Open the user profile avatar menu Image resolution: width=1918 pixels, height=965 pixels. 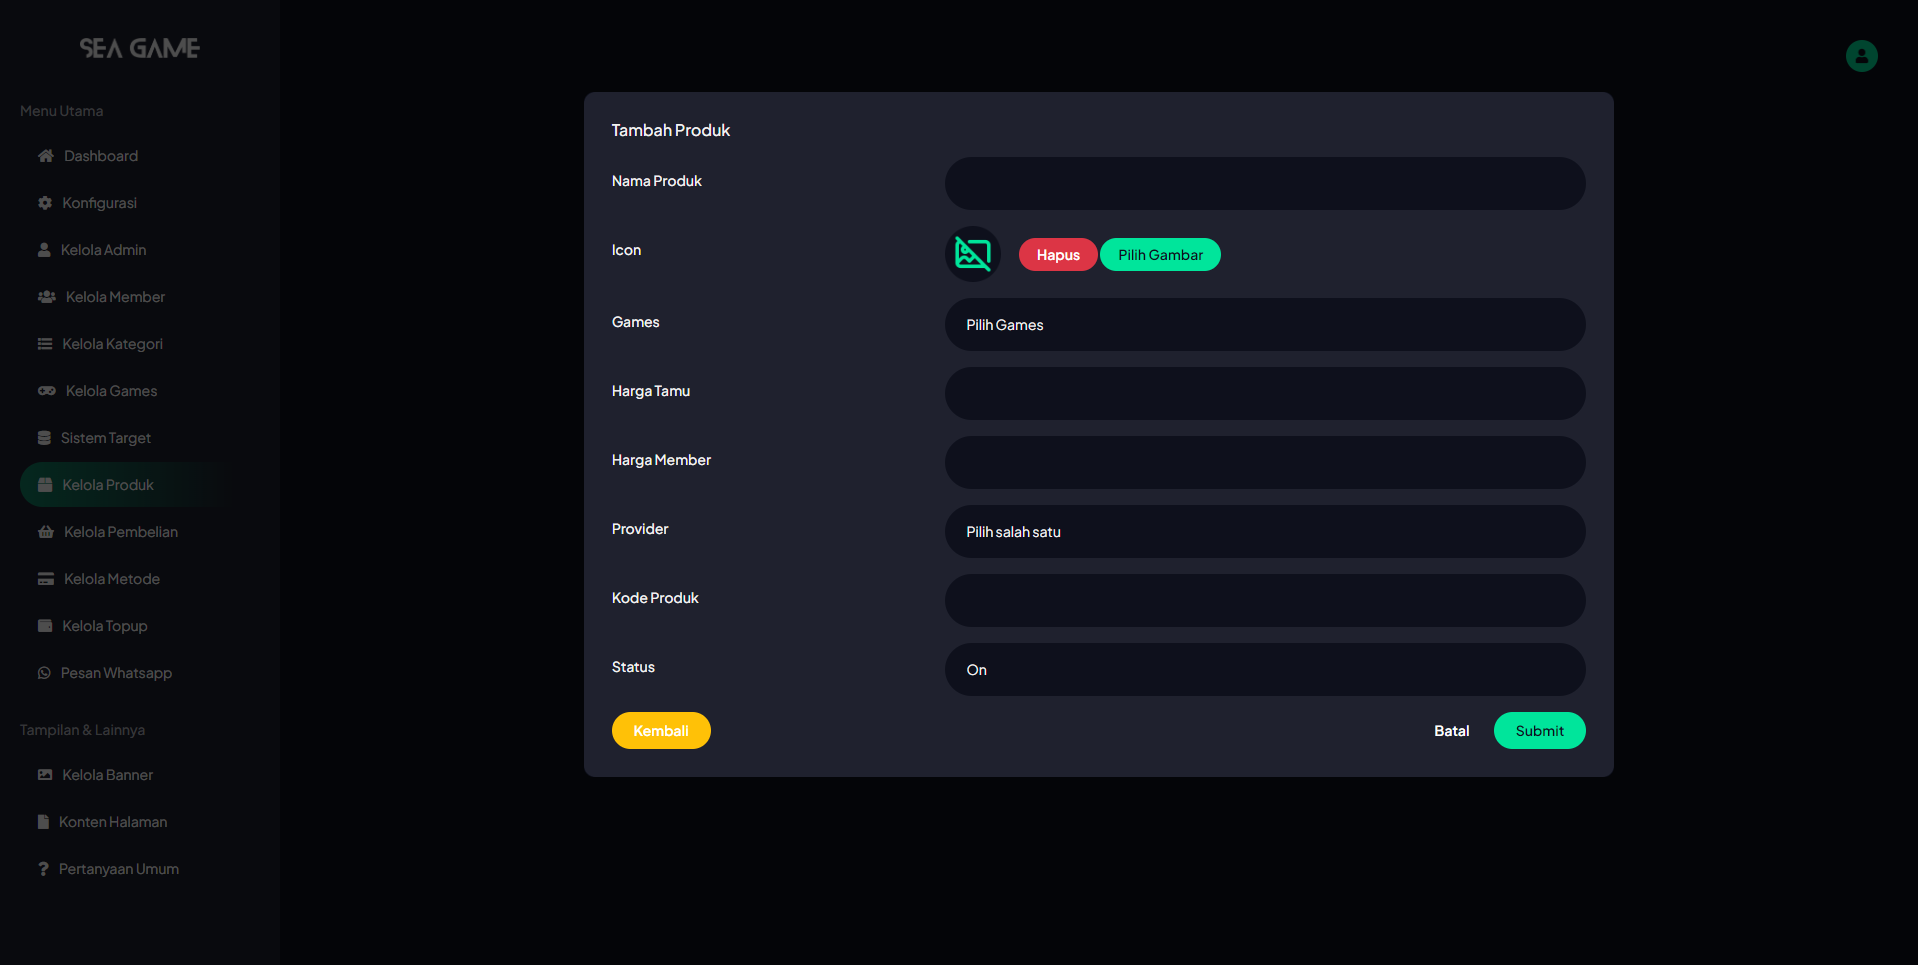pos(1861,56)
